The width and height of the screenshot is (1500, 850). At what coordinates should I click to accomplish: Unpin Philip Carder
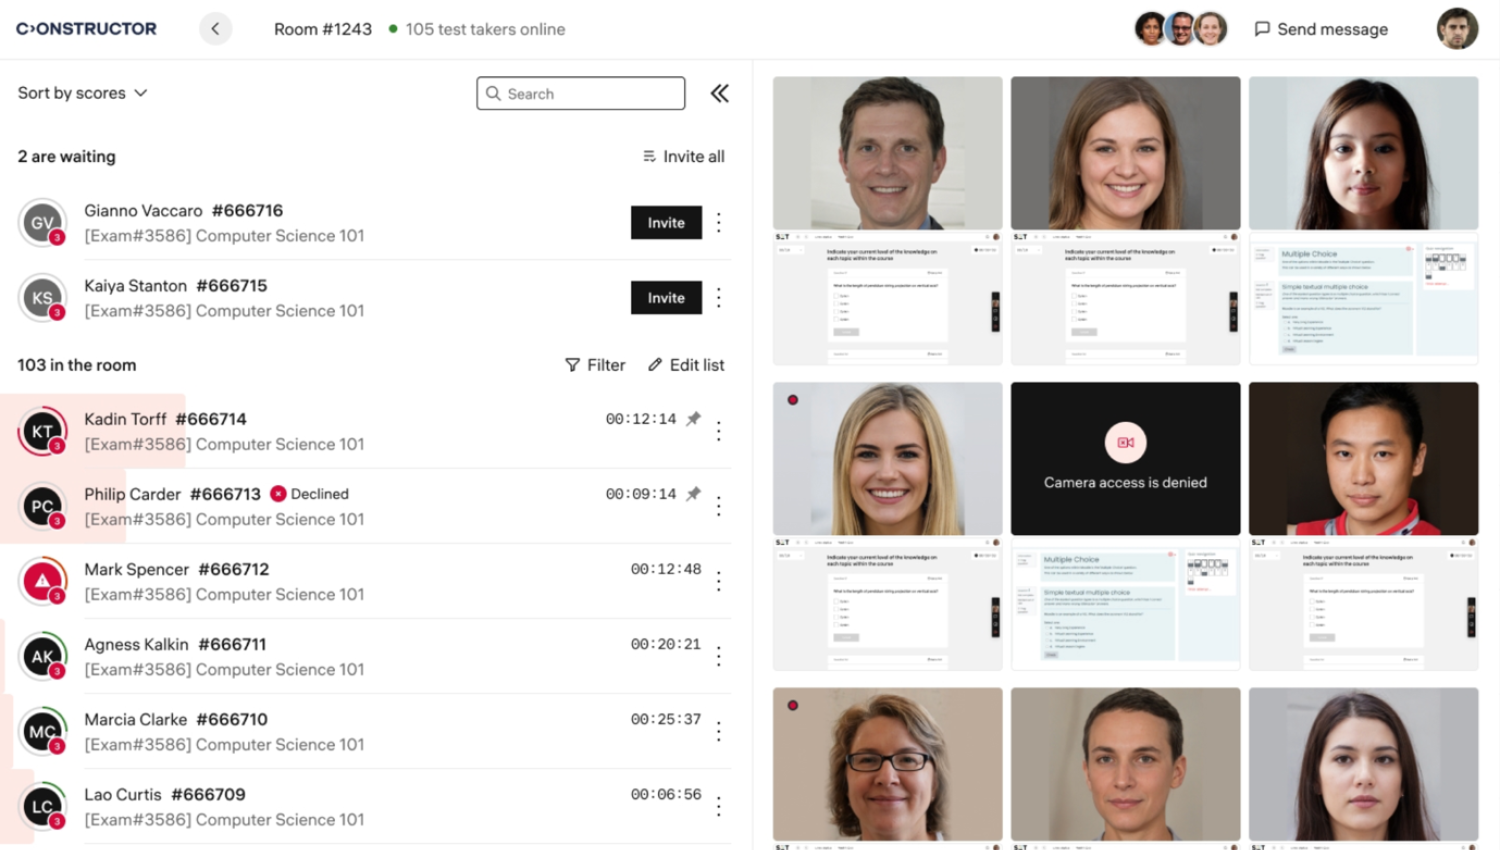pyautogui.click(x=693, y=494)
